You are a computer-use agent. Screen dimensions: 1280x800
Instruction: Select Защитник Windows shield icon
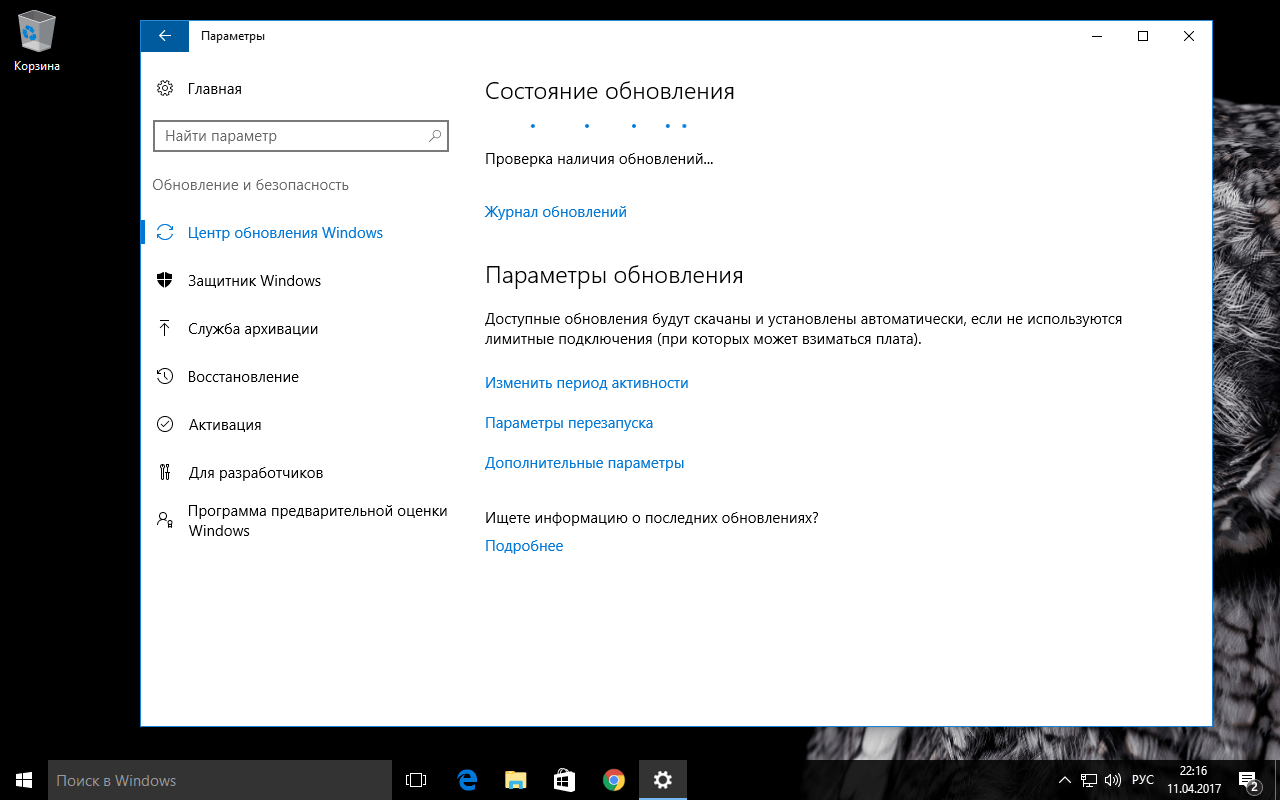coord(165,281)
